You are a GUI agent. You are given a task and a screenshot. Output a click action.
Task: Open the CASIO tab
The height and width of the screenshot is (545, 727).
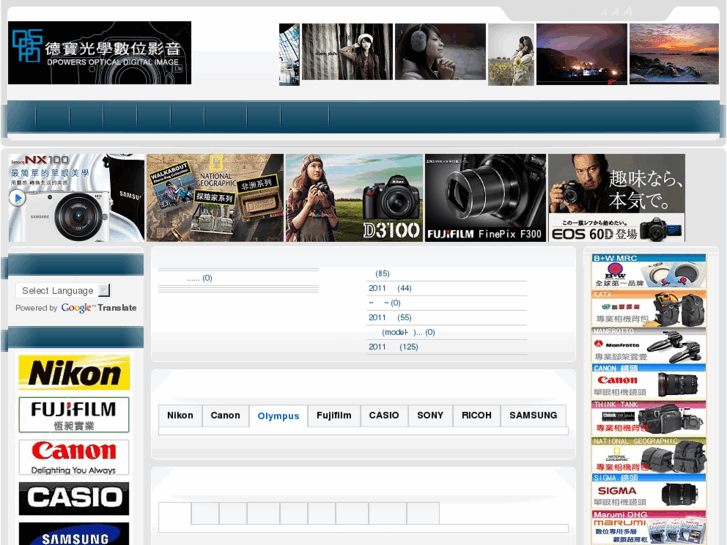[384, 416]
